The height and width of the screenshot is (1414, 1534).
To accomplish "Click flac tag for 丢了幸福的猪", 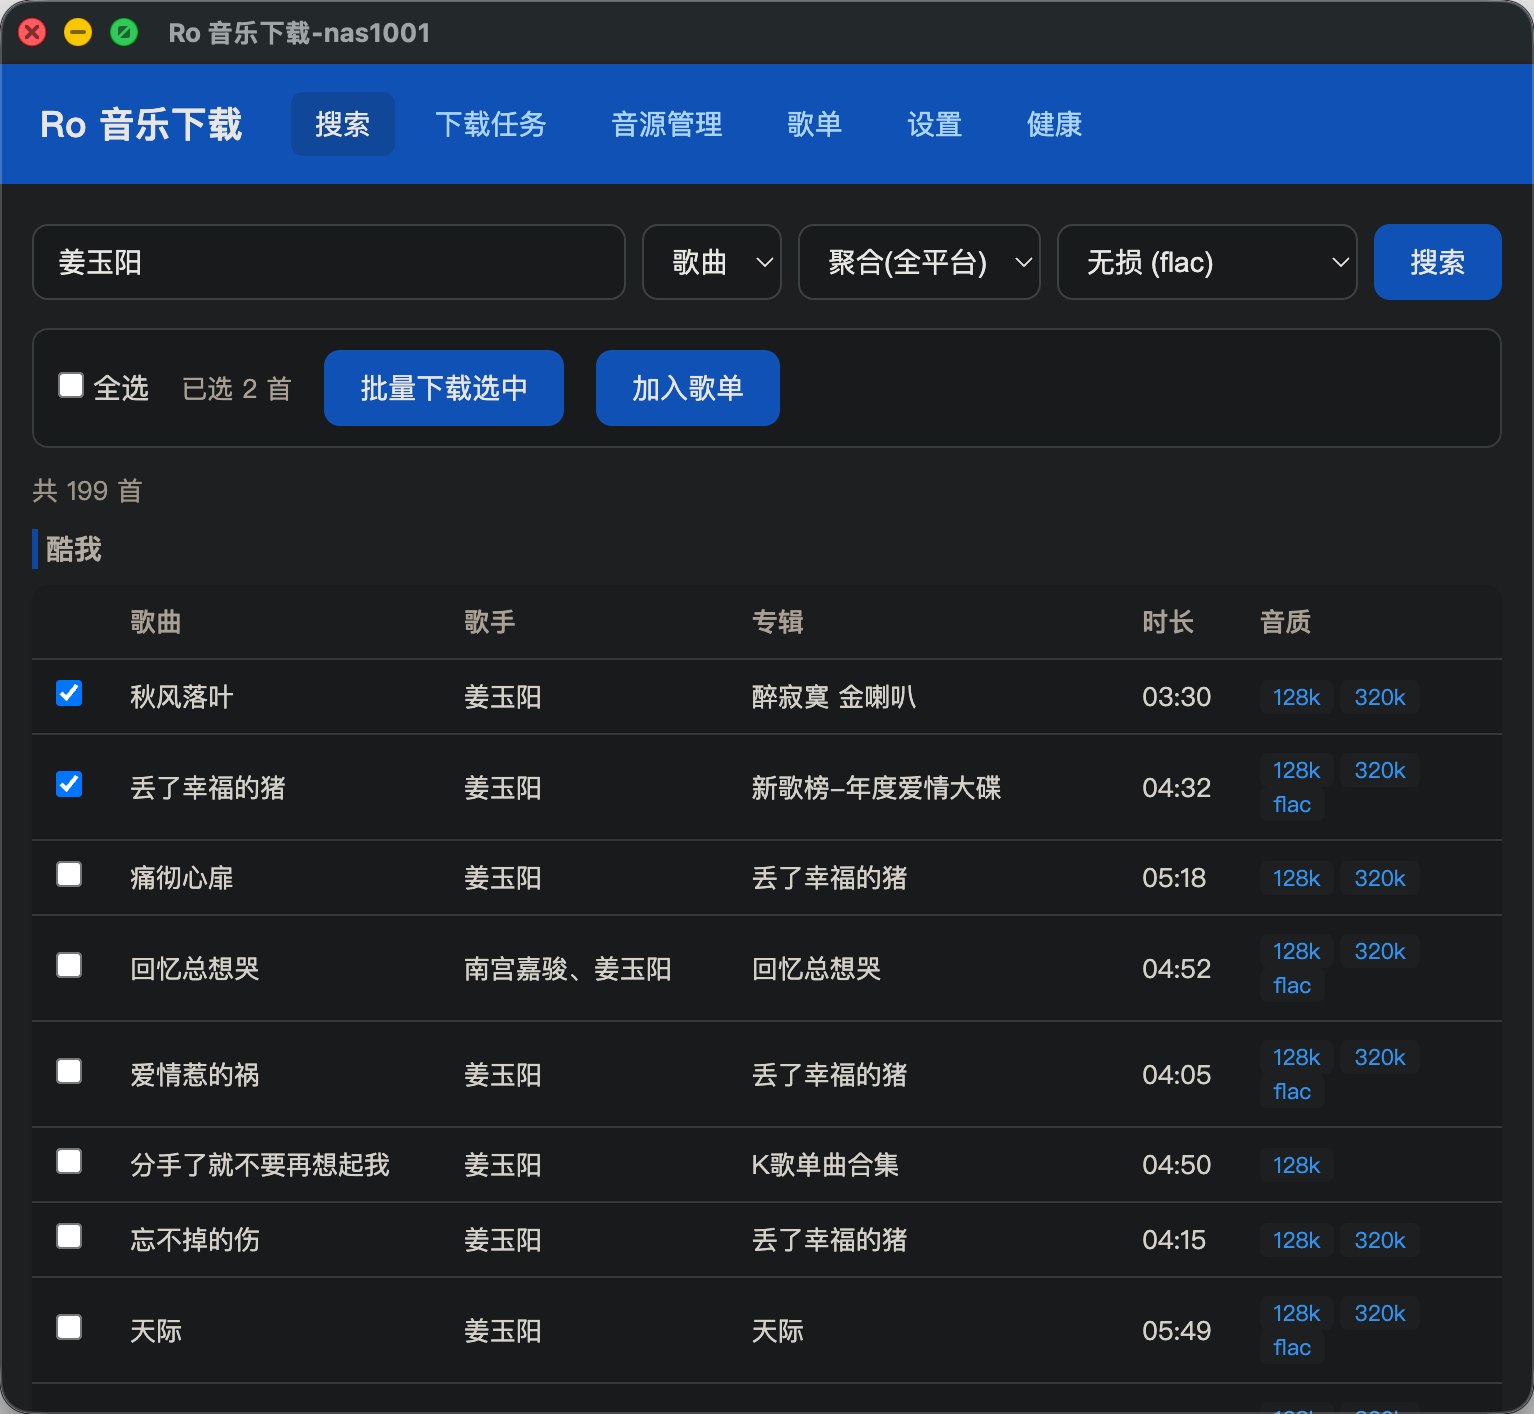I will click(x=1292, y=804).
